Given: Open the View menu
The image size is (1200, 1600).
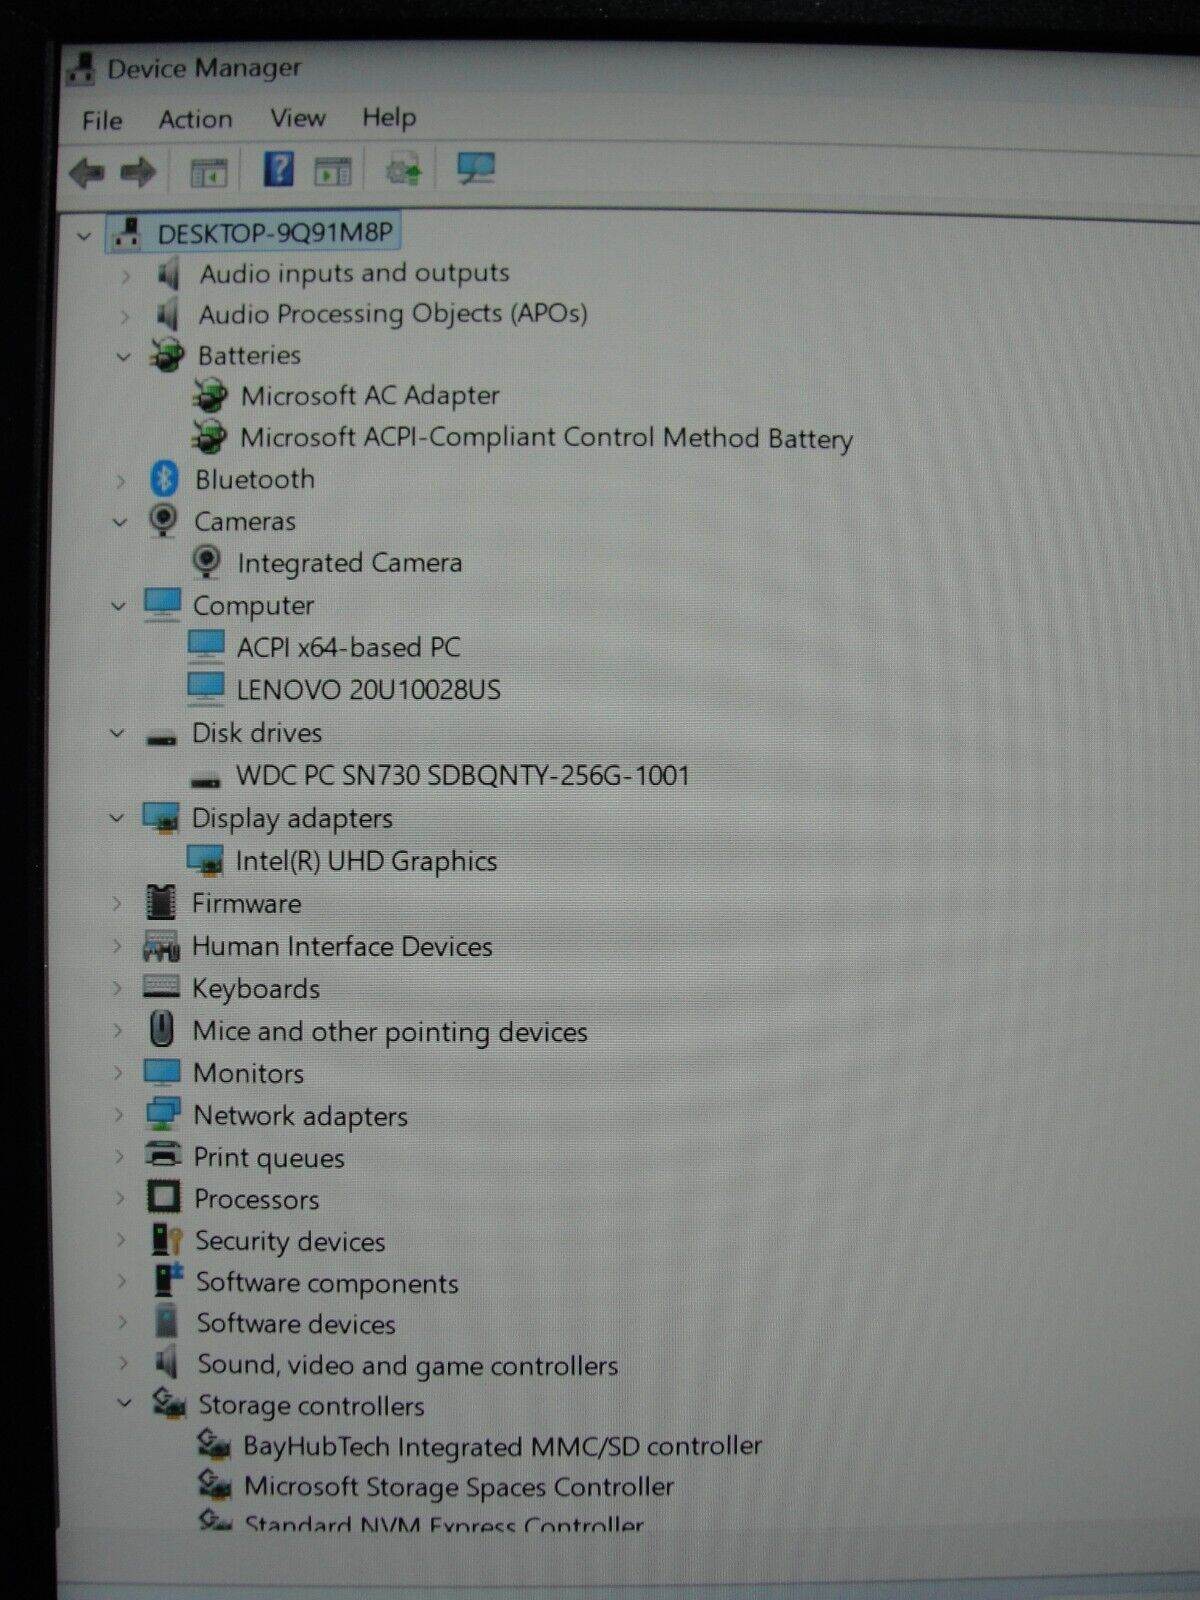Looking at the screenshot, I should 297,118.
